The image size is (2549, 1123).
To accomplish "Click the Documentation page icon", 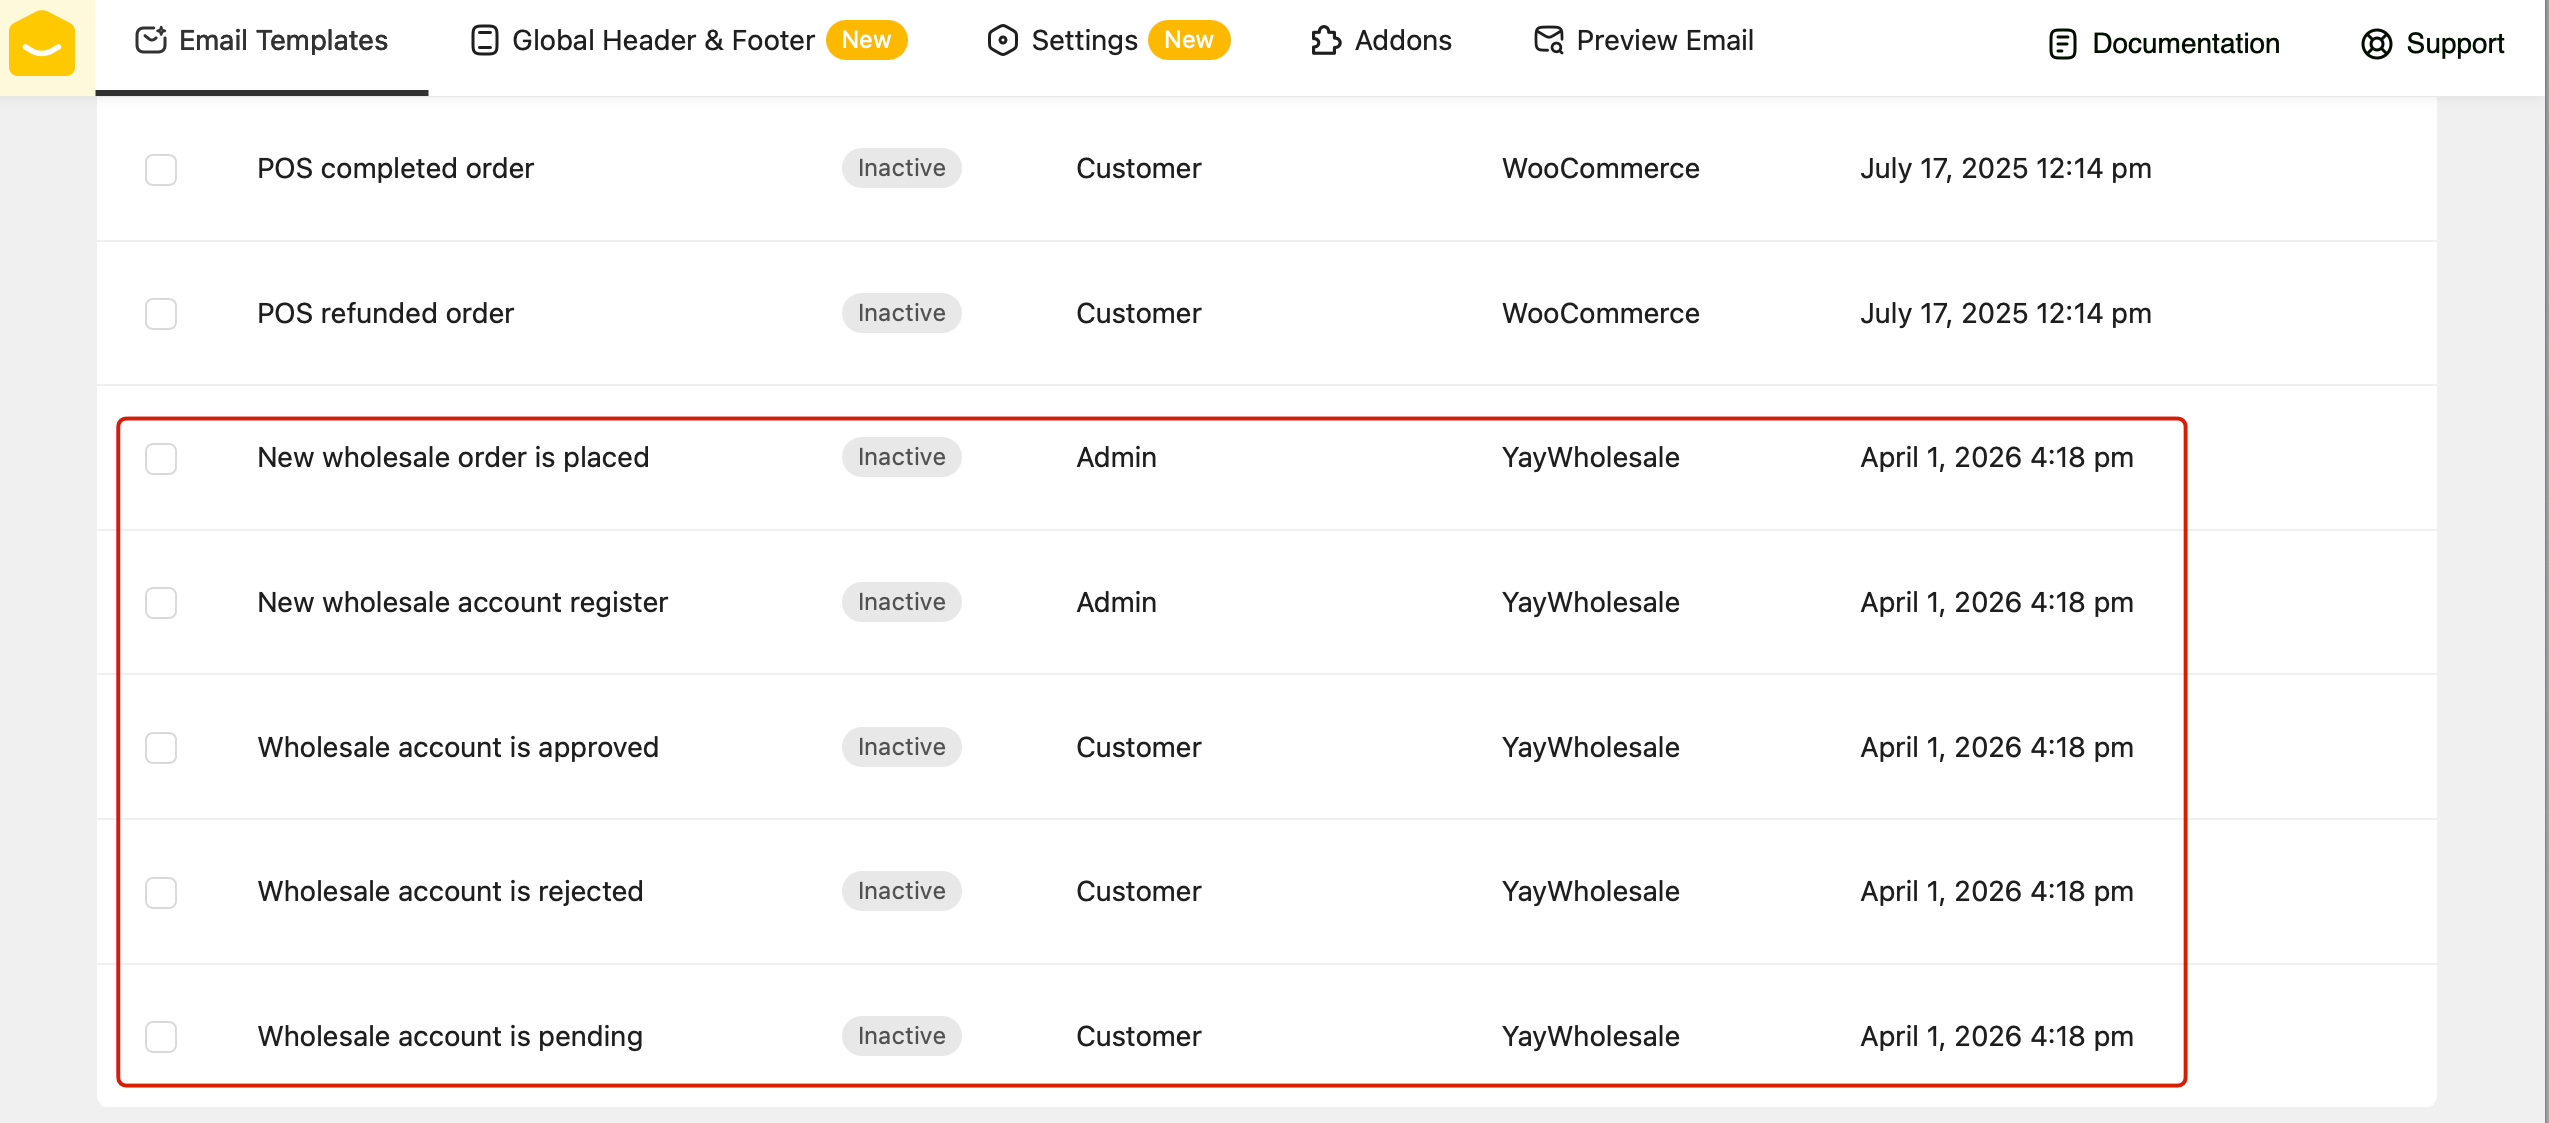I will (2062, 44).
